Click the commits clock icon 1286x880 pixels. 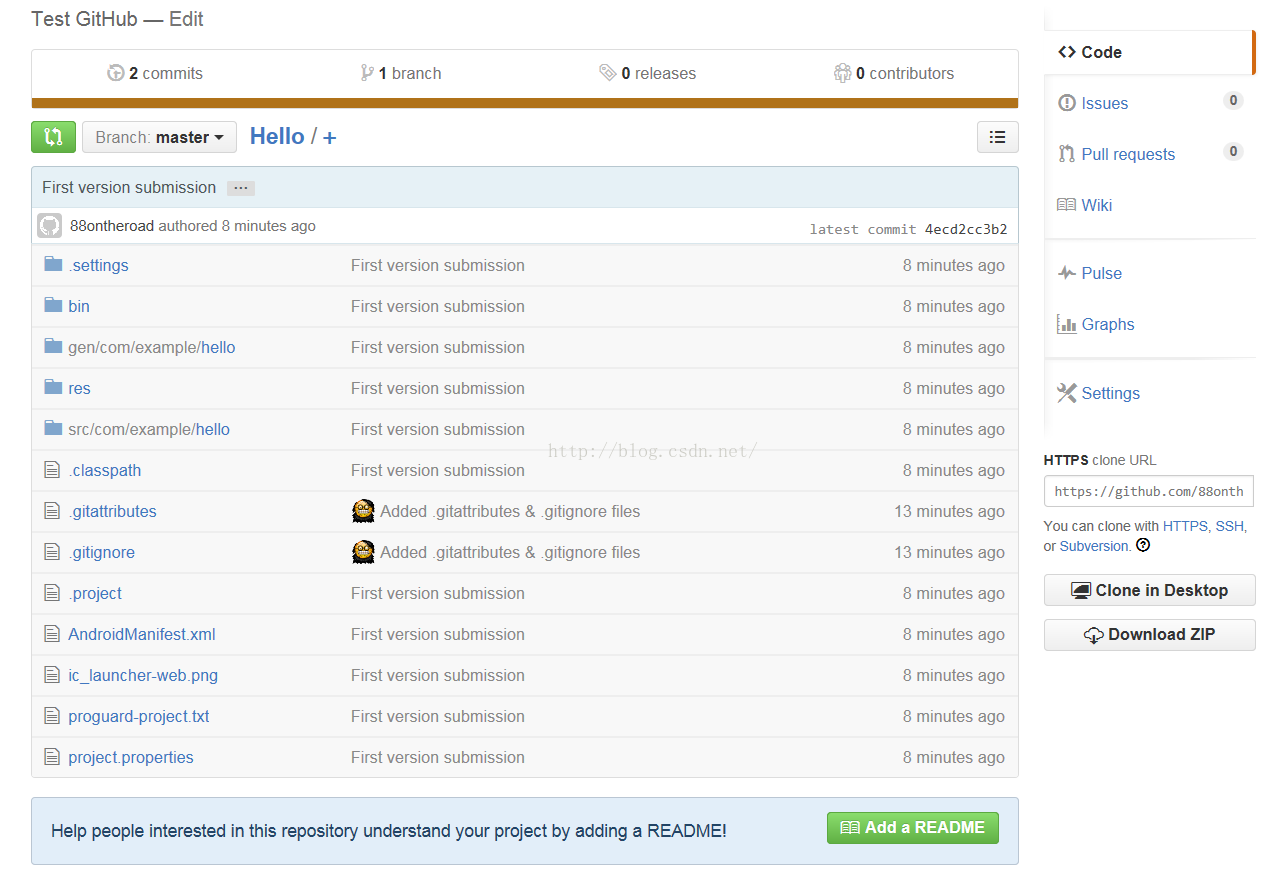tap(116, 73)
